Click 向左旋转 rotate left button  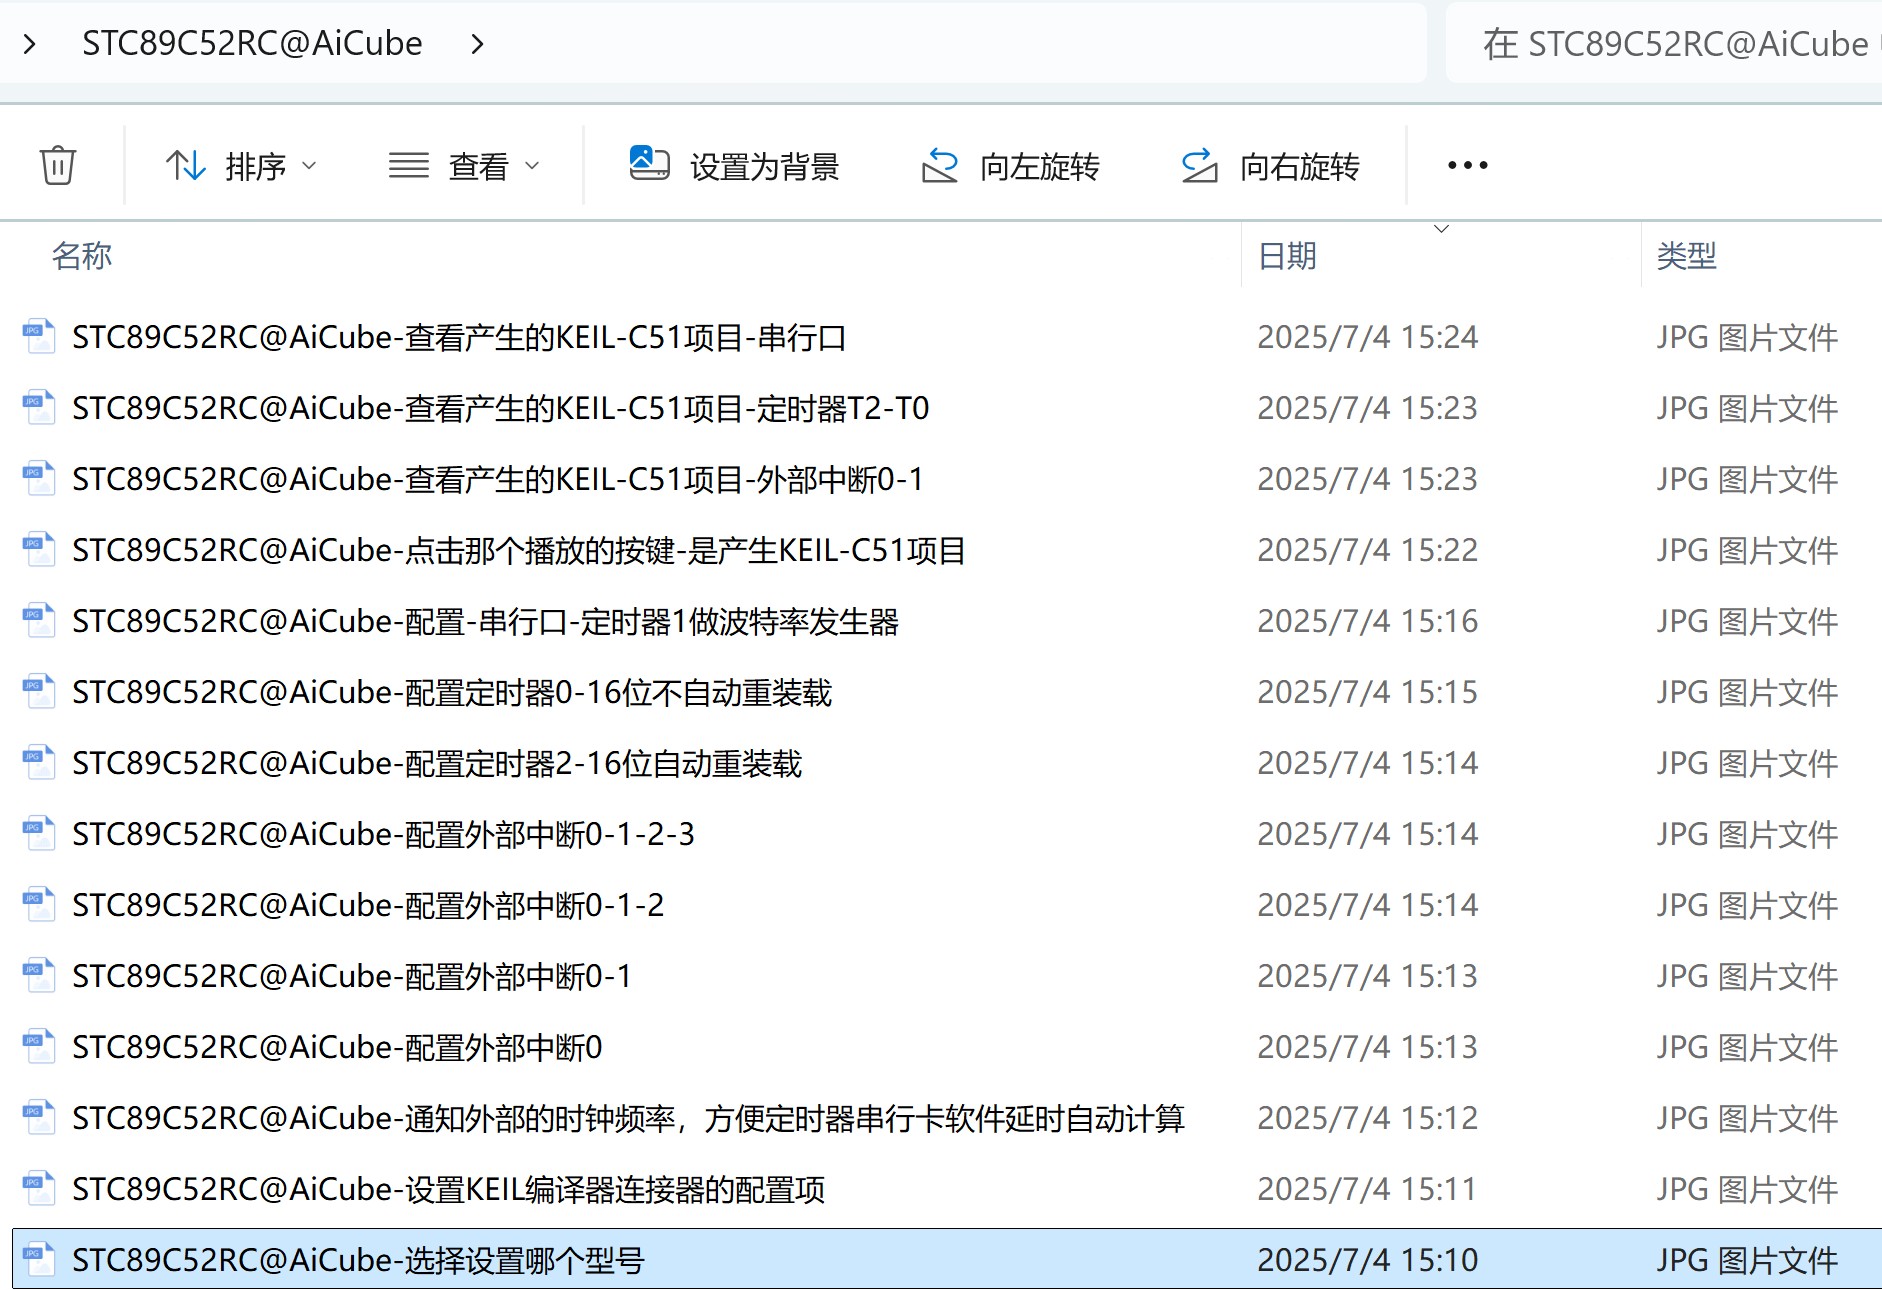tap(1010, 166)
